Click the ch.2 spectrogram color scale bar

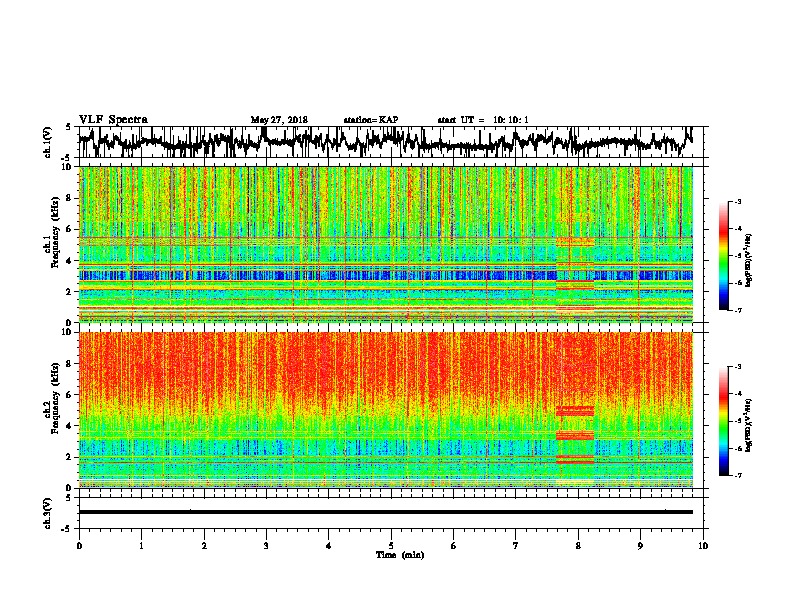724,421
